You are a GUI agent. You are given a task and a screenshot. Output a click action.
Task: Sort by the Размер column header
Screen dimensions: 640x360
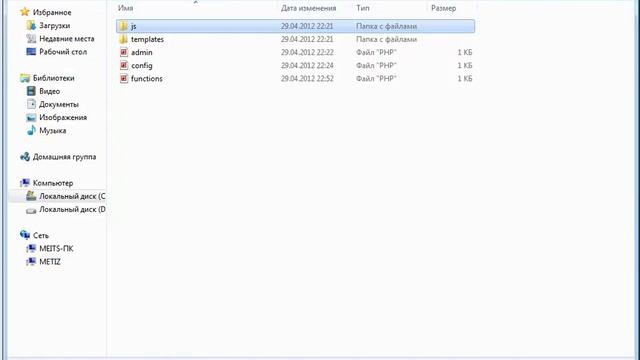[443, 8]
